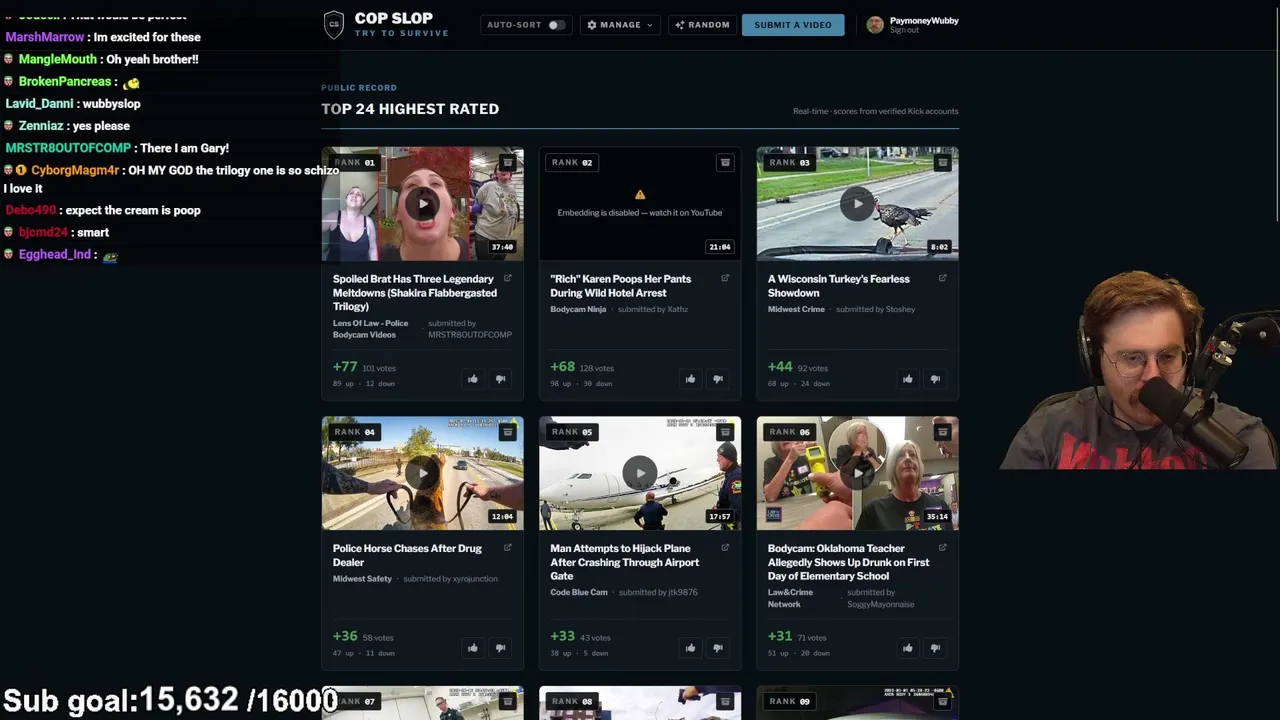Click the Random button

coord(702,25)
